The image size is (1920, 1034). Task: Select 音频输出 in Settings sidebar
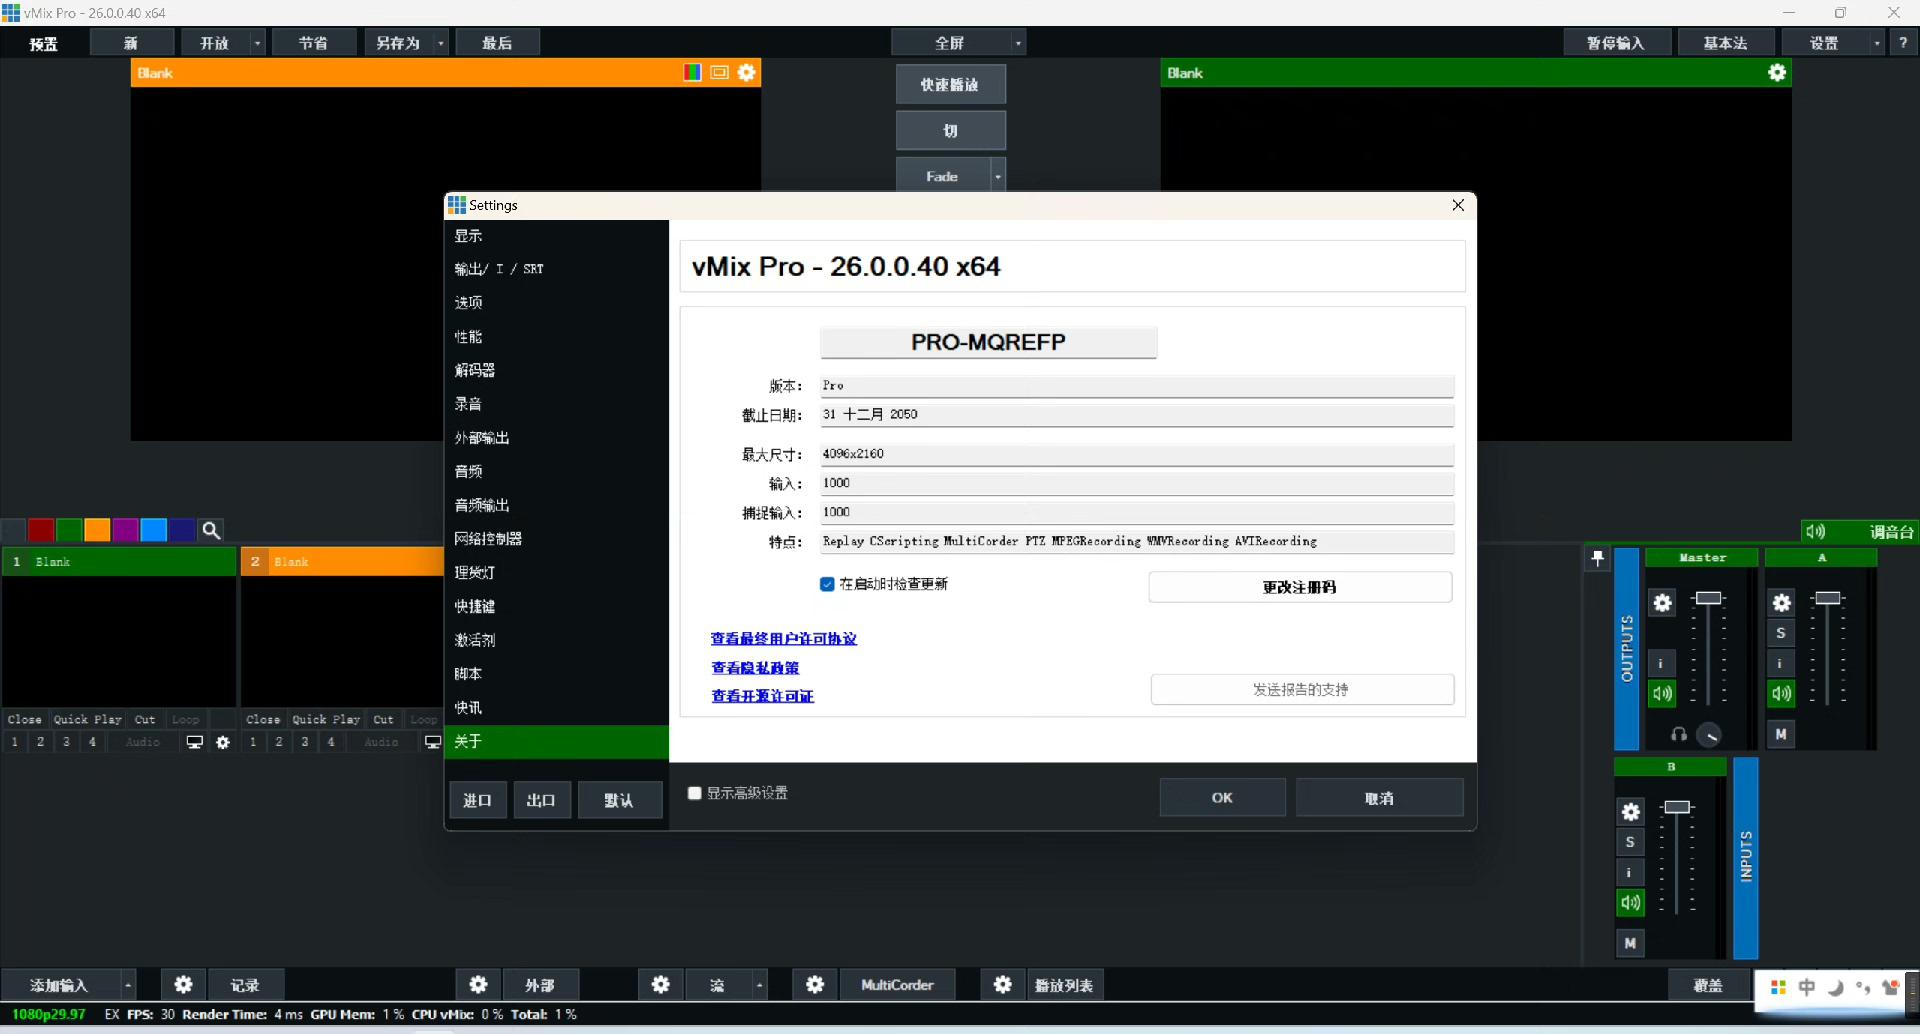pos(556,505)
